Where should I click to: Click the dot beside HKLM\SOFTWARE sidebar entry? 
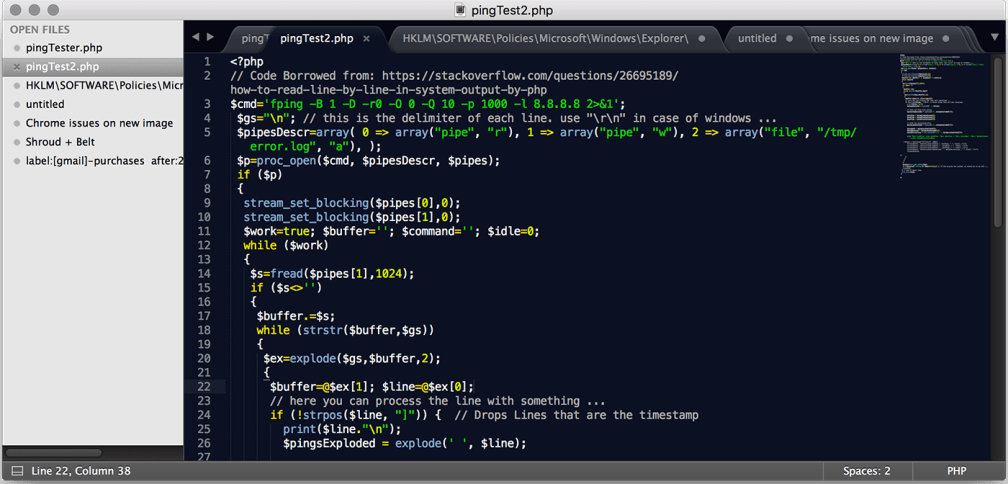(17, 85)
